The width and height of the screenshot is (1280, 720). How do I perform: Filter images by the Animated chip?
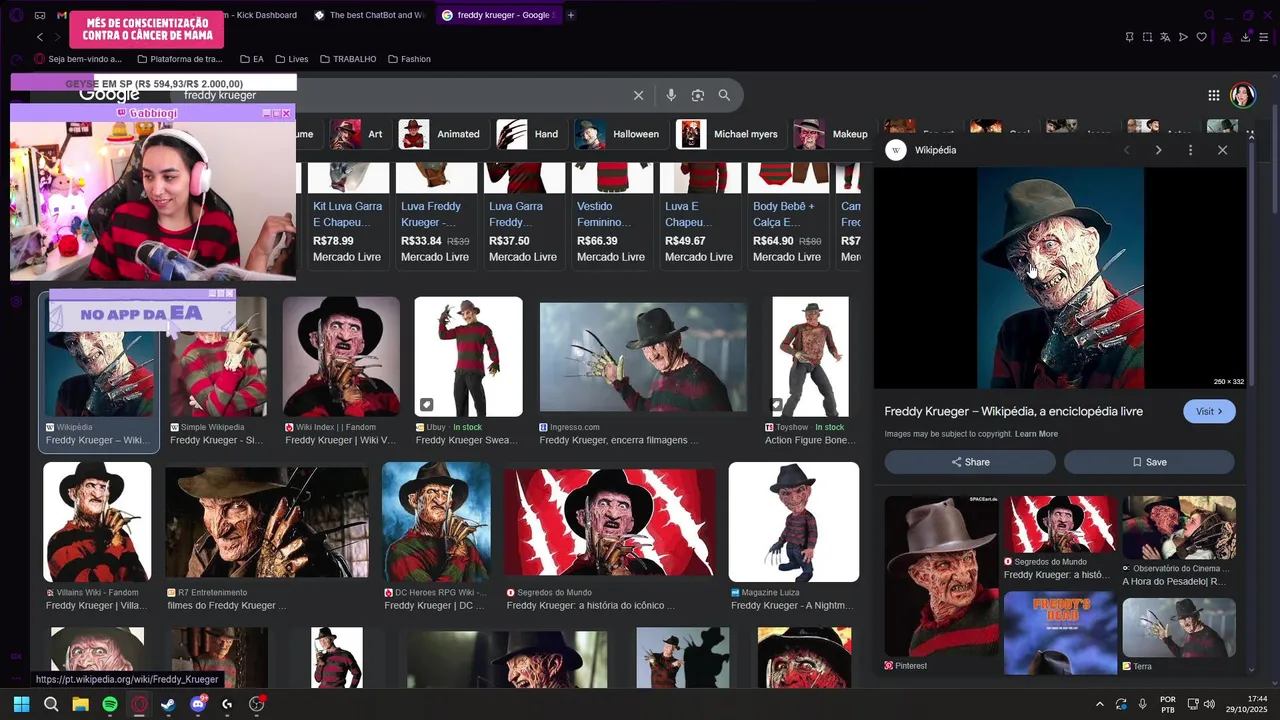click(x=440, y=134)
